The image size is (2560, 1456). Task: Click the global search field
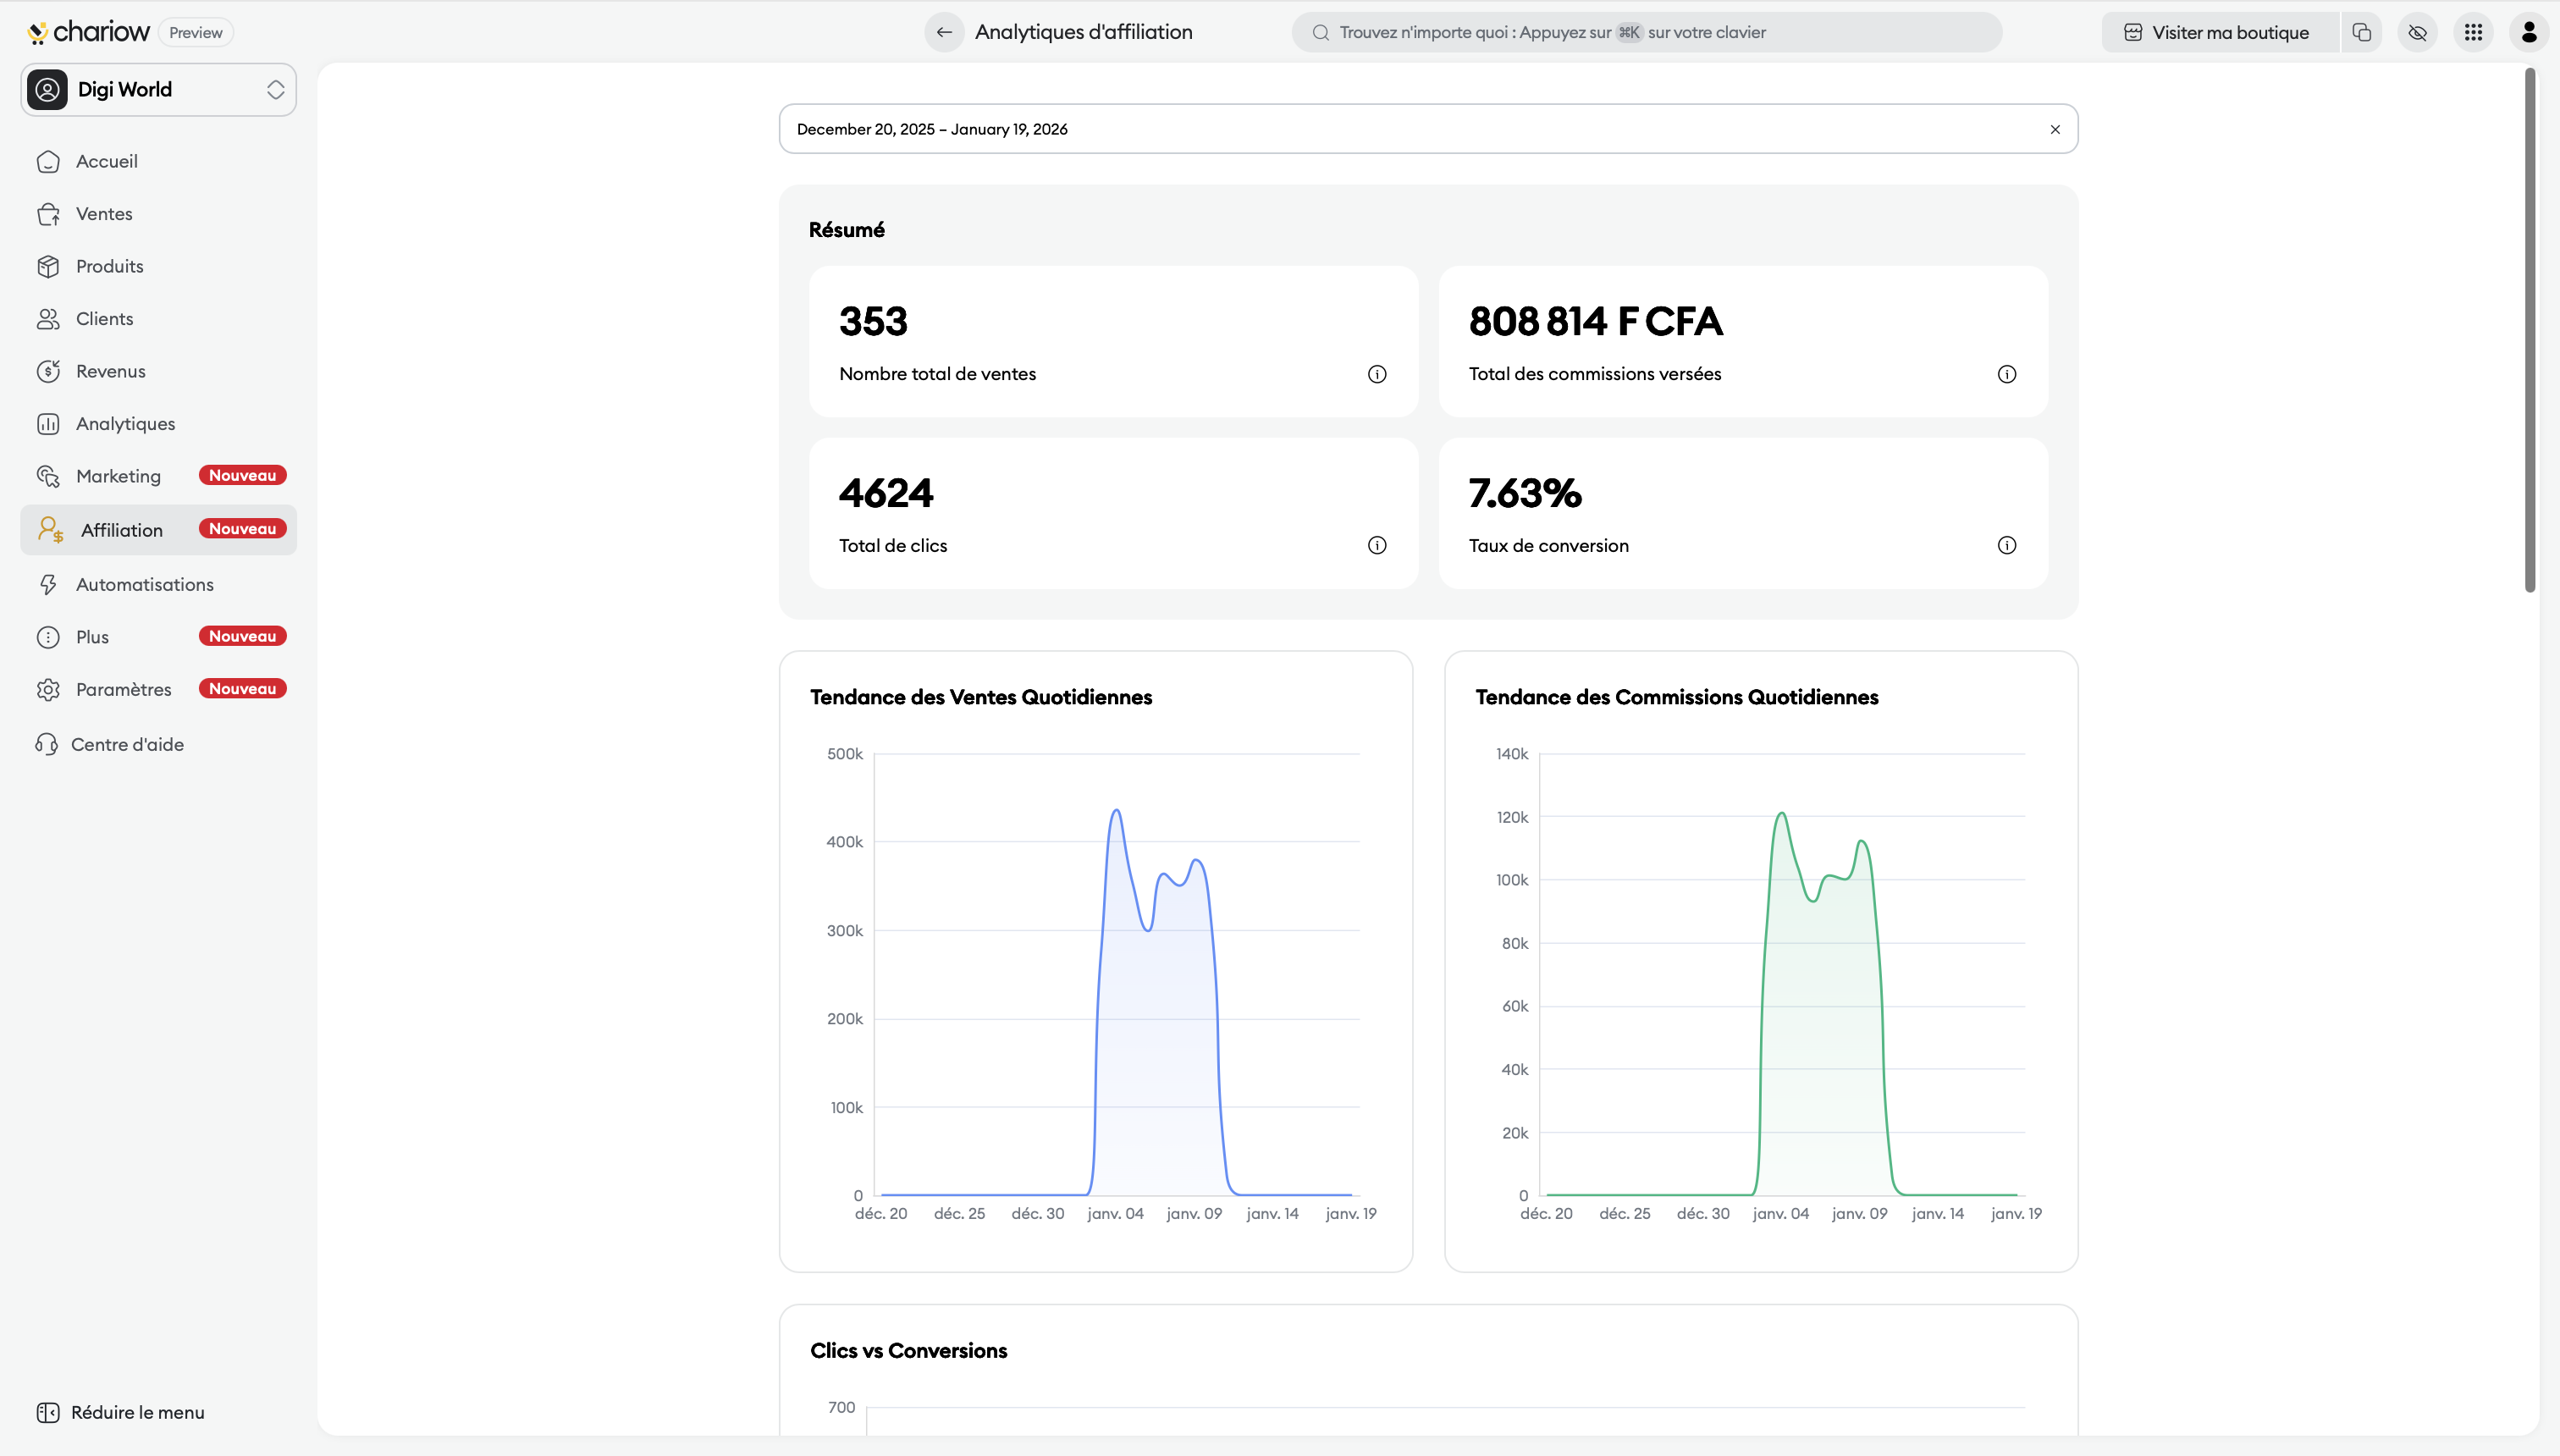[1646, 32]
